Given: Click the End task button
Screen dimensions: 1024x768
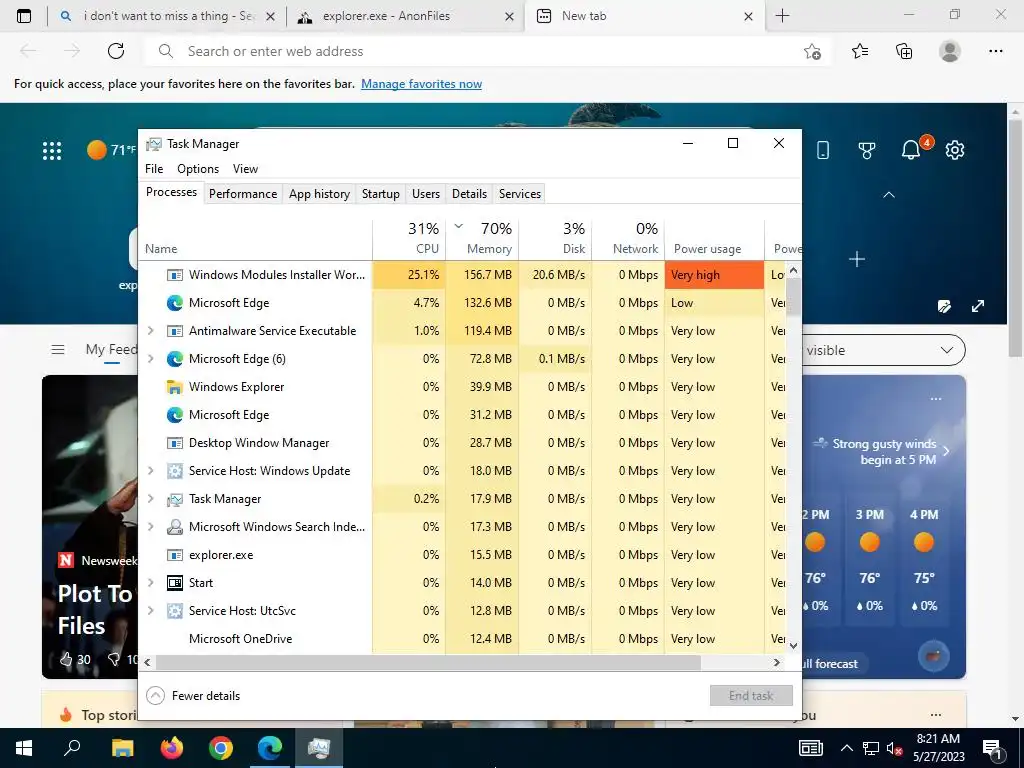Looking at the screenshot, I should [x=751, y=696].
